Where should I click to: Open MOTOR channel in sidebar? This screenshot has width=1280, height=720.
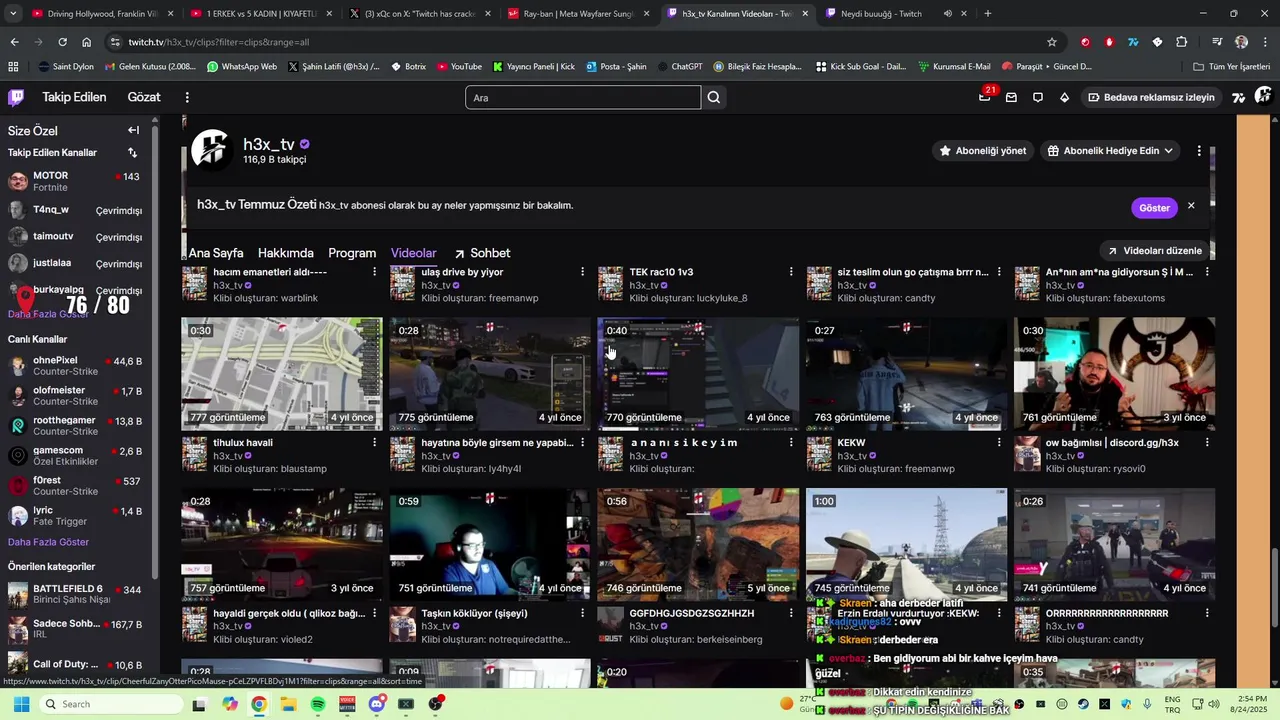75,181
